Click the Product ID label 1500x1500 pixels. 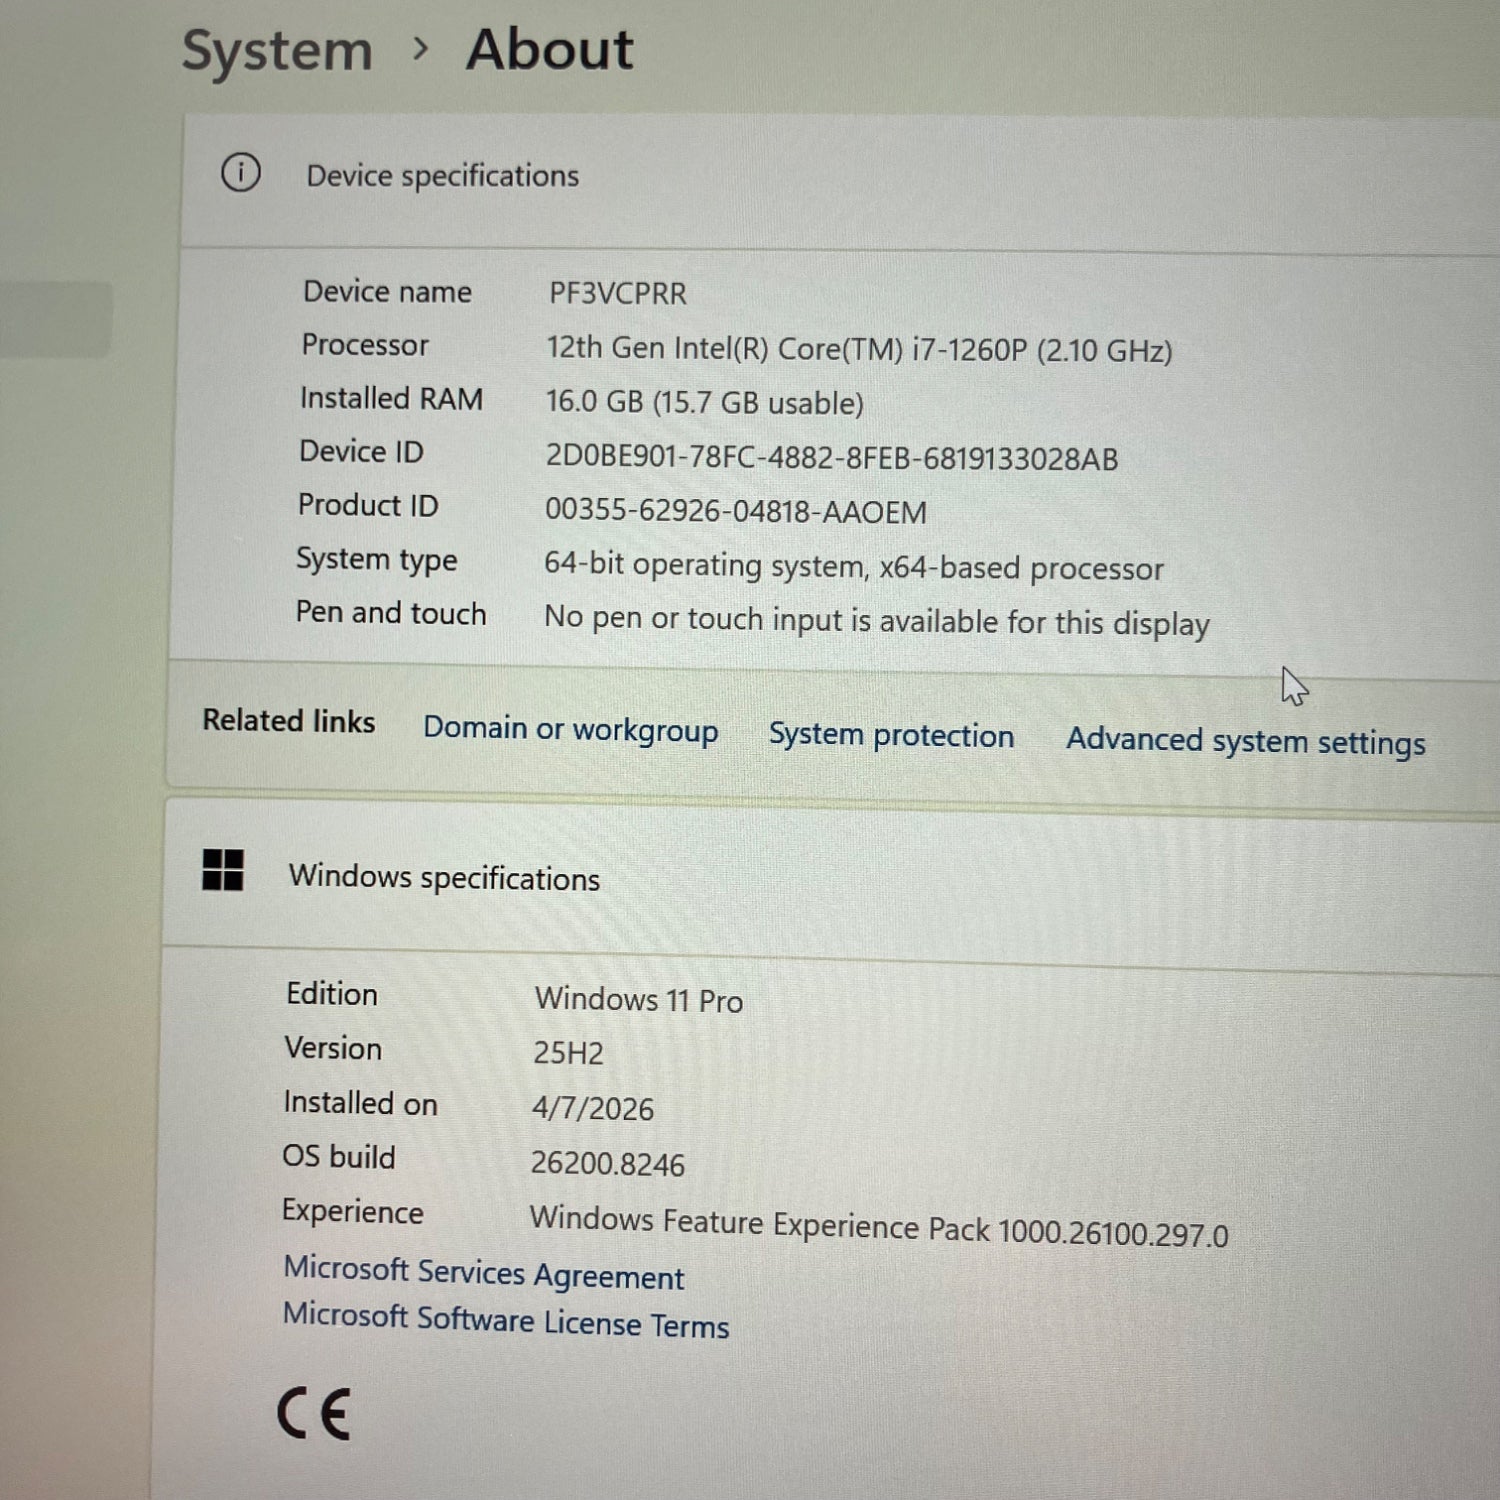[x=368, y=505]
